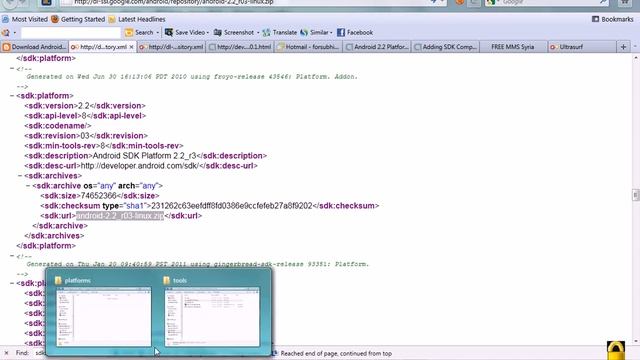This screenshot has width=640, height=360.
Task: Switch to Download Android tab
Action: pyautogui.click(x=34, y=47)
